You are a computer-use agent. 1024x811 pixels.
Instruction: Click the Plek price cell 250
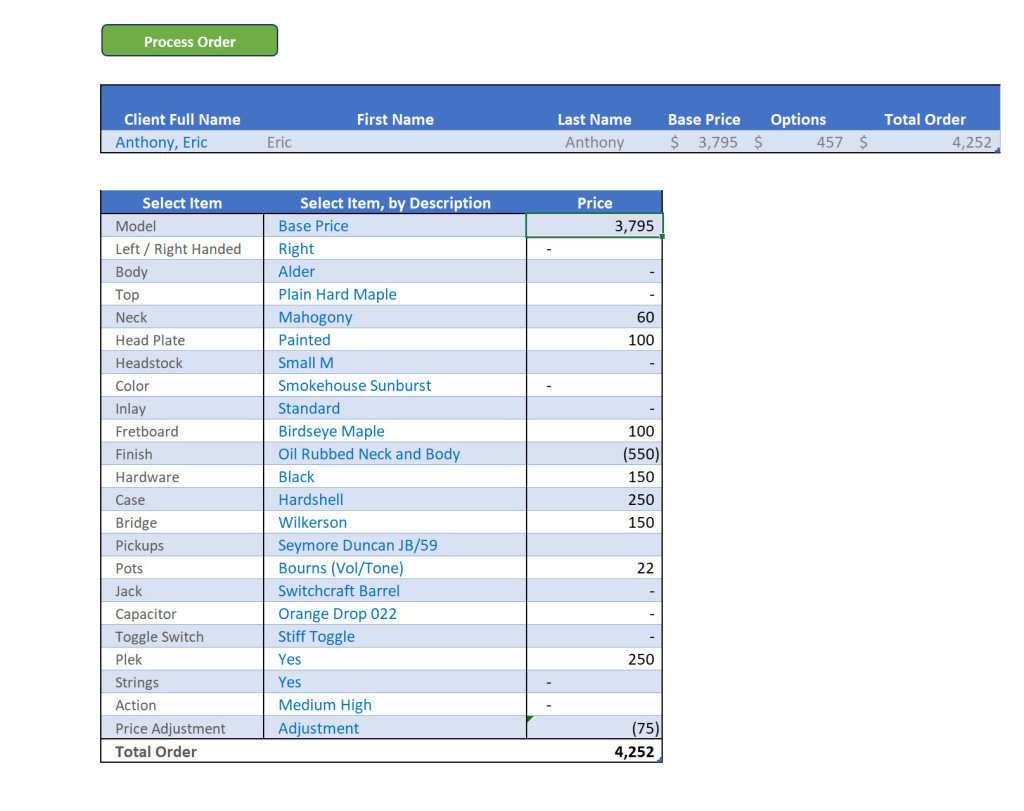click(x=594, y=660)
